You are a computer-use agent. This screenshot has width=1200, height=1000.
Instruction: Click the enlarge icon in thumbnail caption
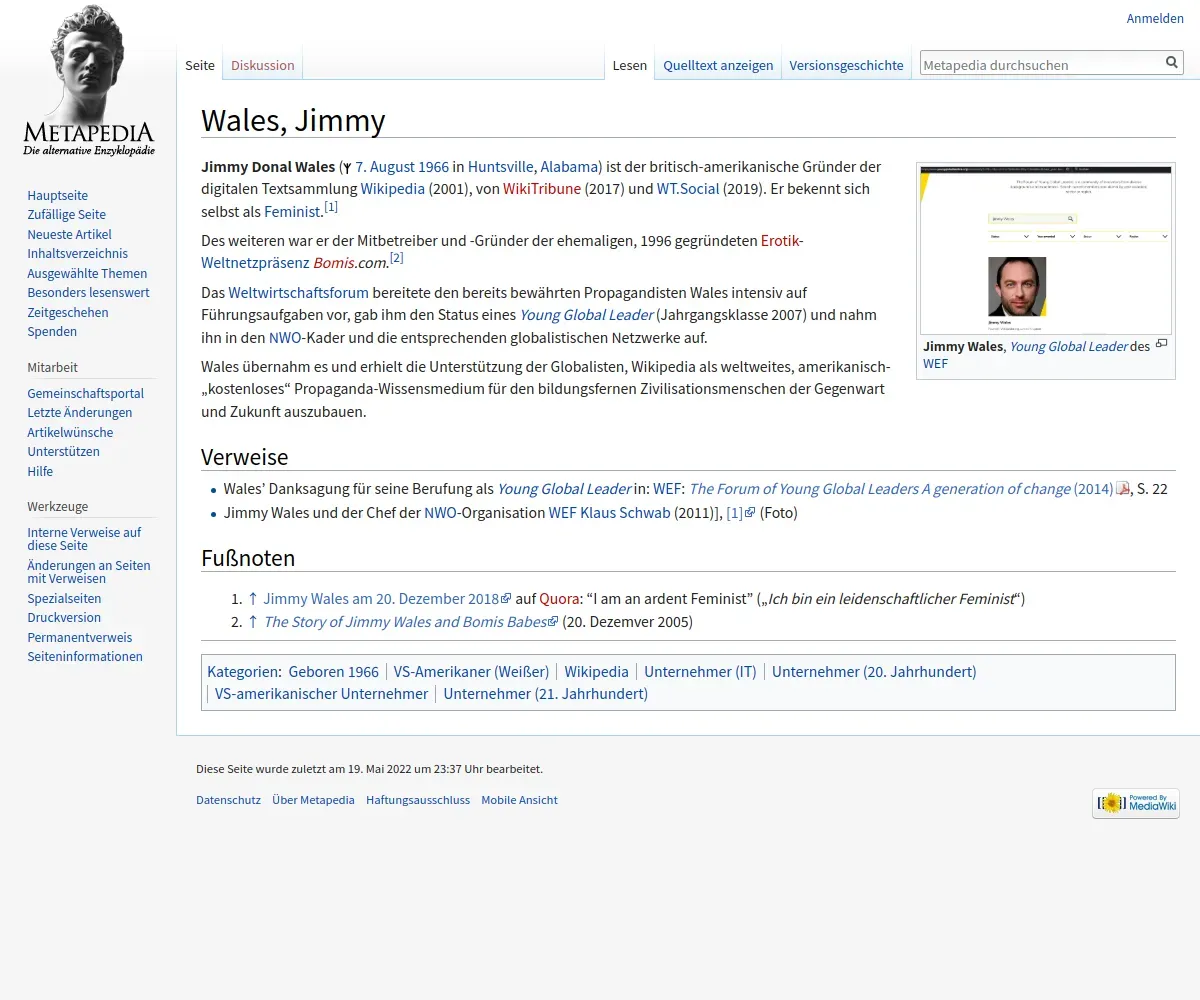click(1161, 344)
